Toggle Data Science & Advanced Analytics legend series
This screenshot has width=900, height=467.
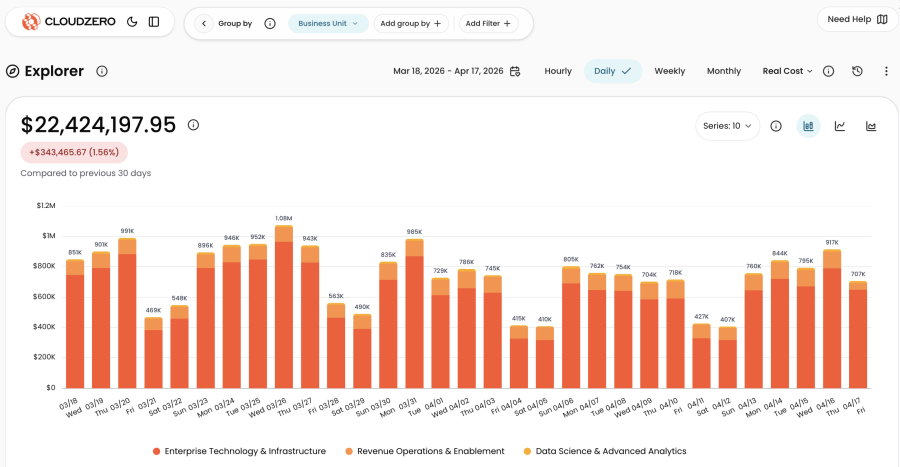(x=605, y=451)
